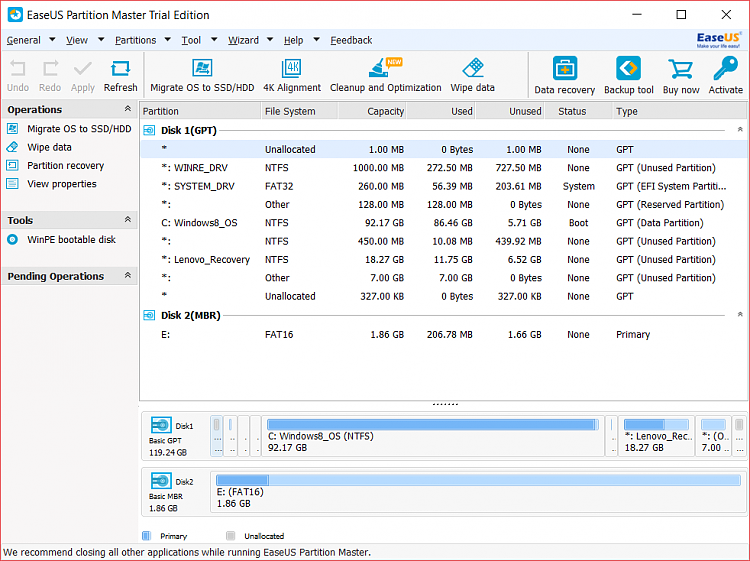Click the Apply checkmark icon
The height and width of the screenshot is (561, 750).
pos(83,69)
